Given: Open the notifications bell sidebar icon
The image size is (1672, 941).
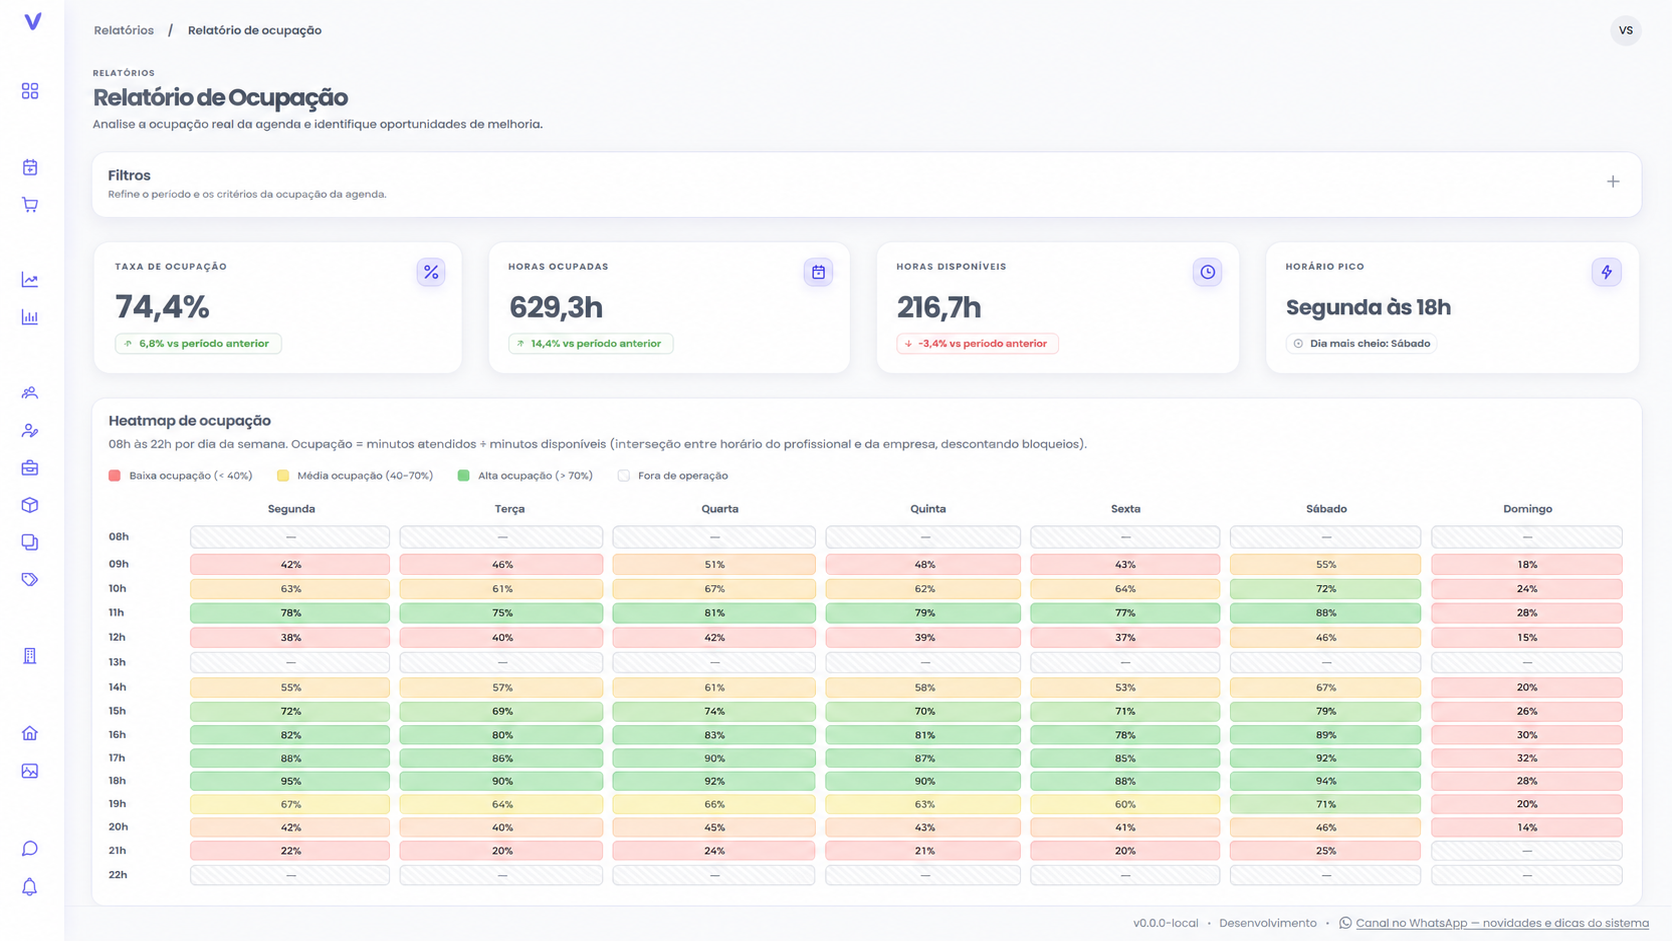Looking at the screenshot, I should (30, 887).
